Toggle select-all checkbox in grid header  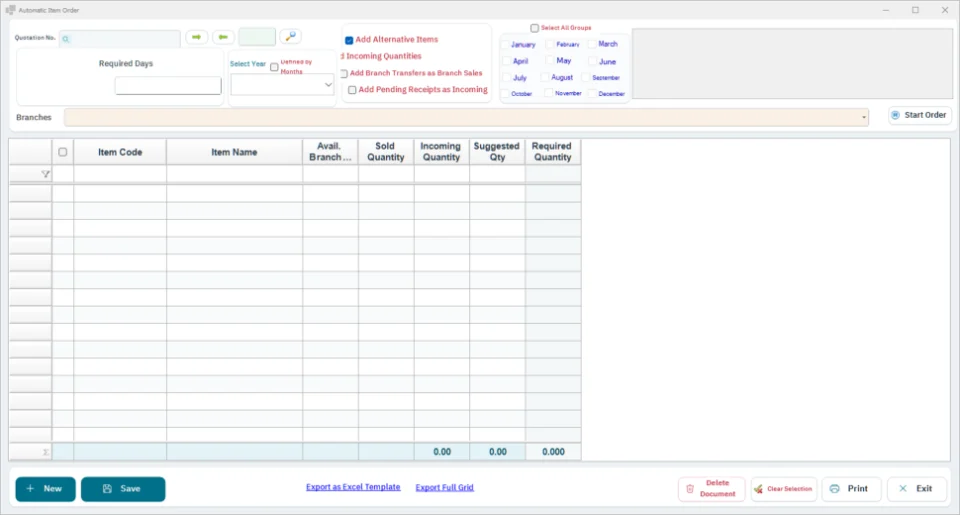(62, 152)
